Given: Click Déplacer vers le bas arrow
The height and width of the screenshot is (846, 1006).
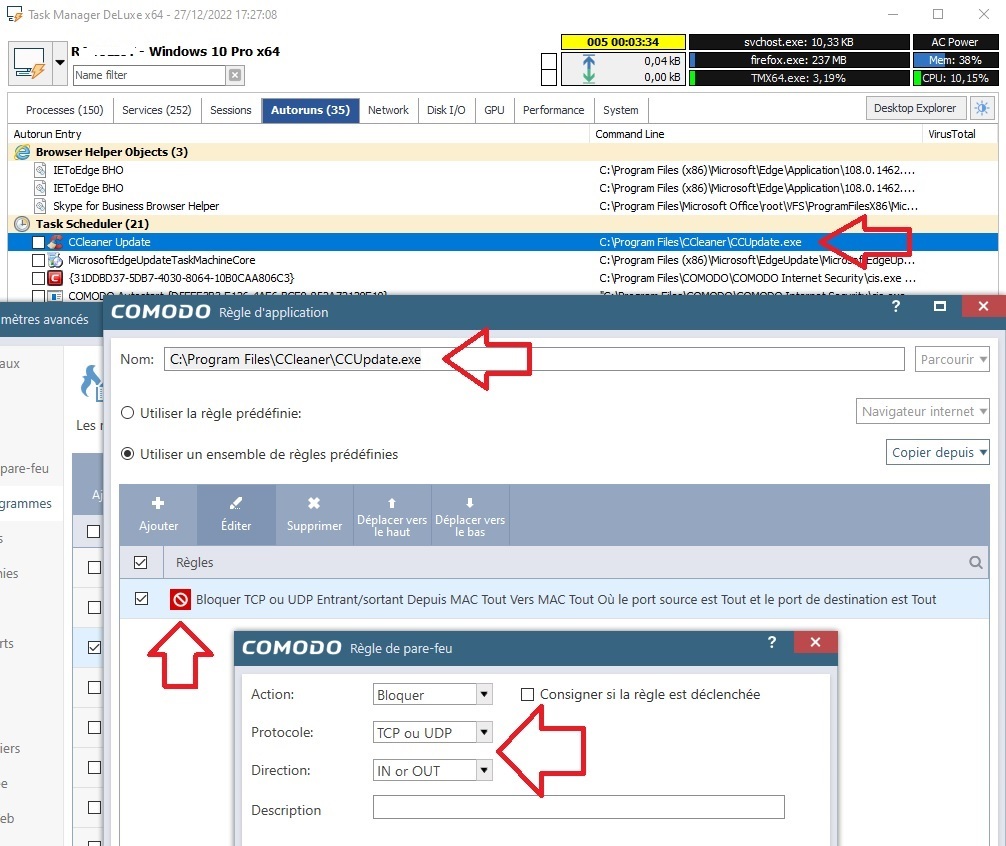Looking at the screenshot, I should (x=470, y=503).
